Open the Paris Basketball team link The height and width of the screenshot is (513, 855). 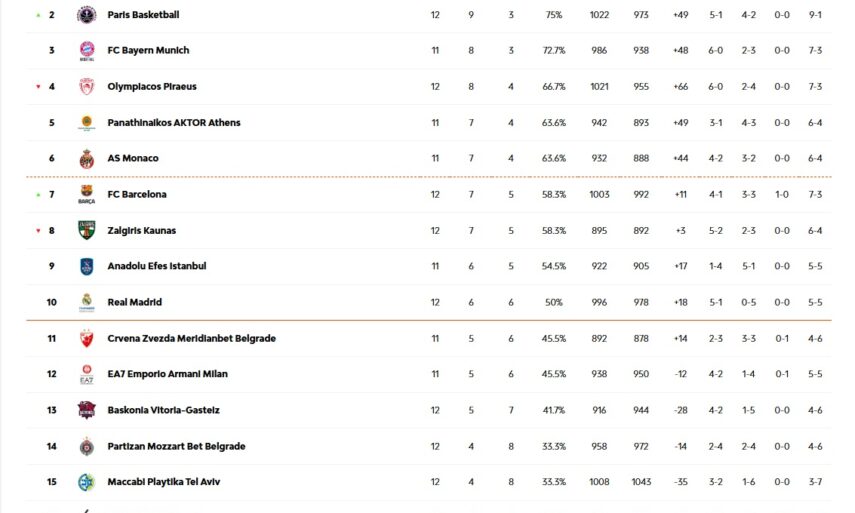[x=143, y=15]
